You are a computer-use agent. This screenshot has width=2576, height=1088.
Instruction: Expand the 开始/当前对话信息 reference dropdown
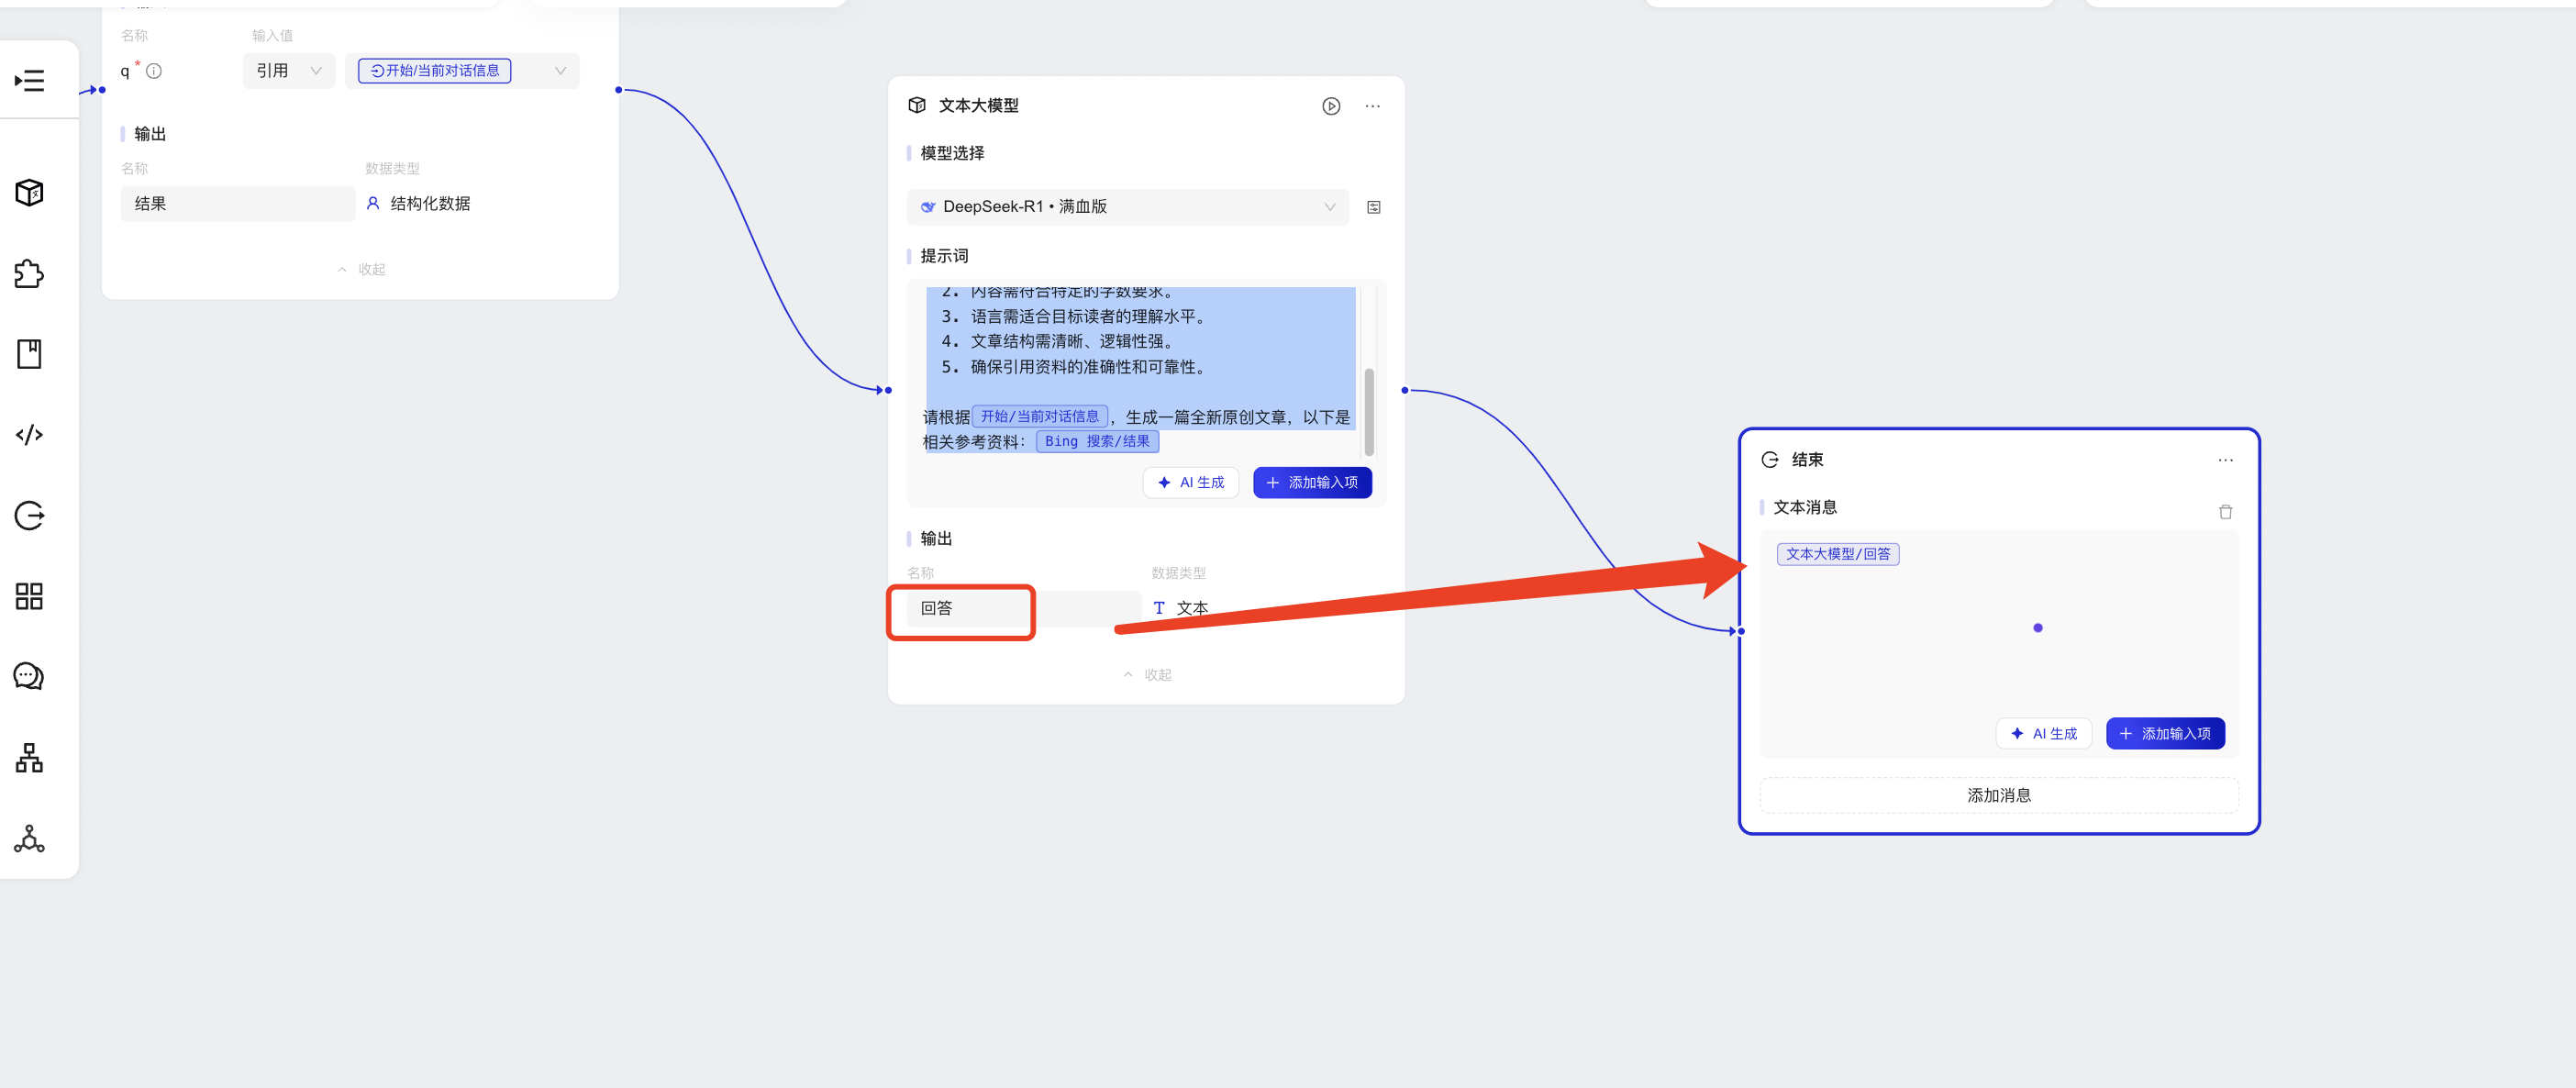(x=560, y=71)
